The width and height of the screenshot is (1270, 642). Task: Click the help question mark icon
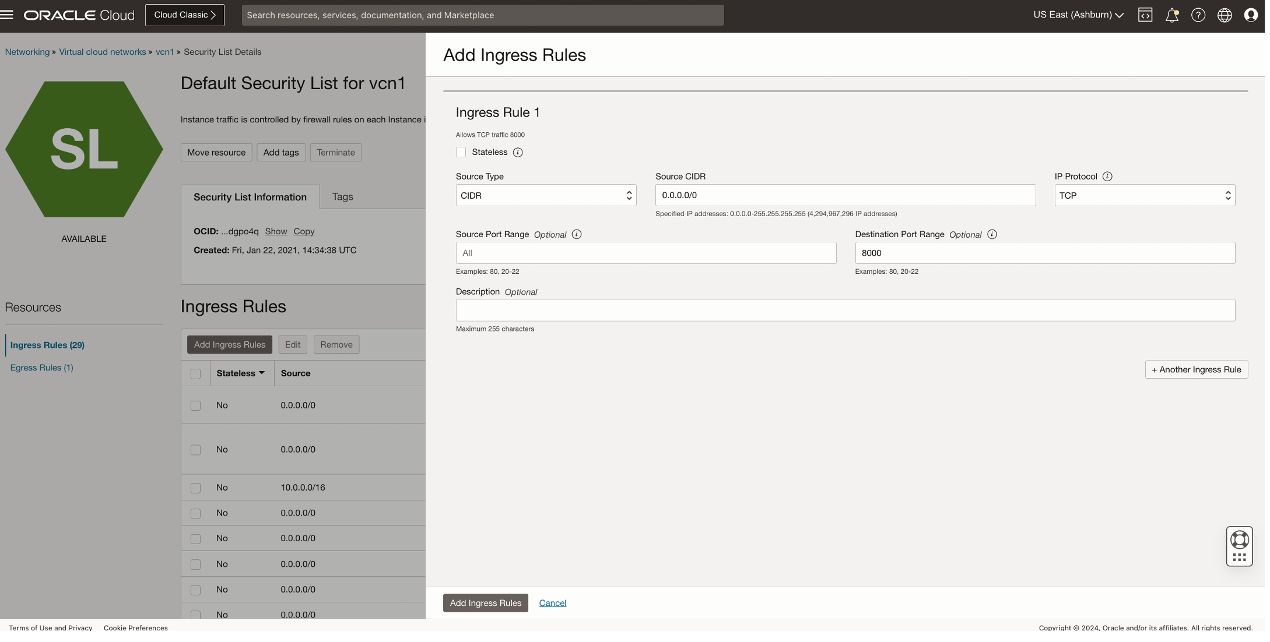pyautogui.click(x=1198, y=15)
